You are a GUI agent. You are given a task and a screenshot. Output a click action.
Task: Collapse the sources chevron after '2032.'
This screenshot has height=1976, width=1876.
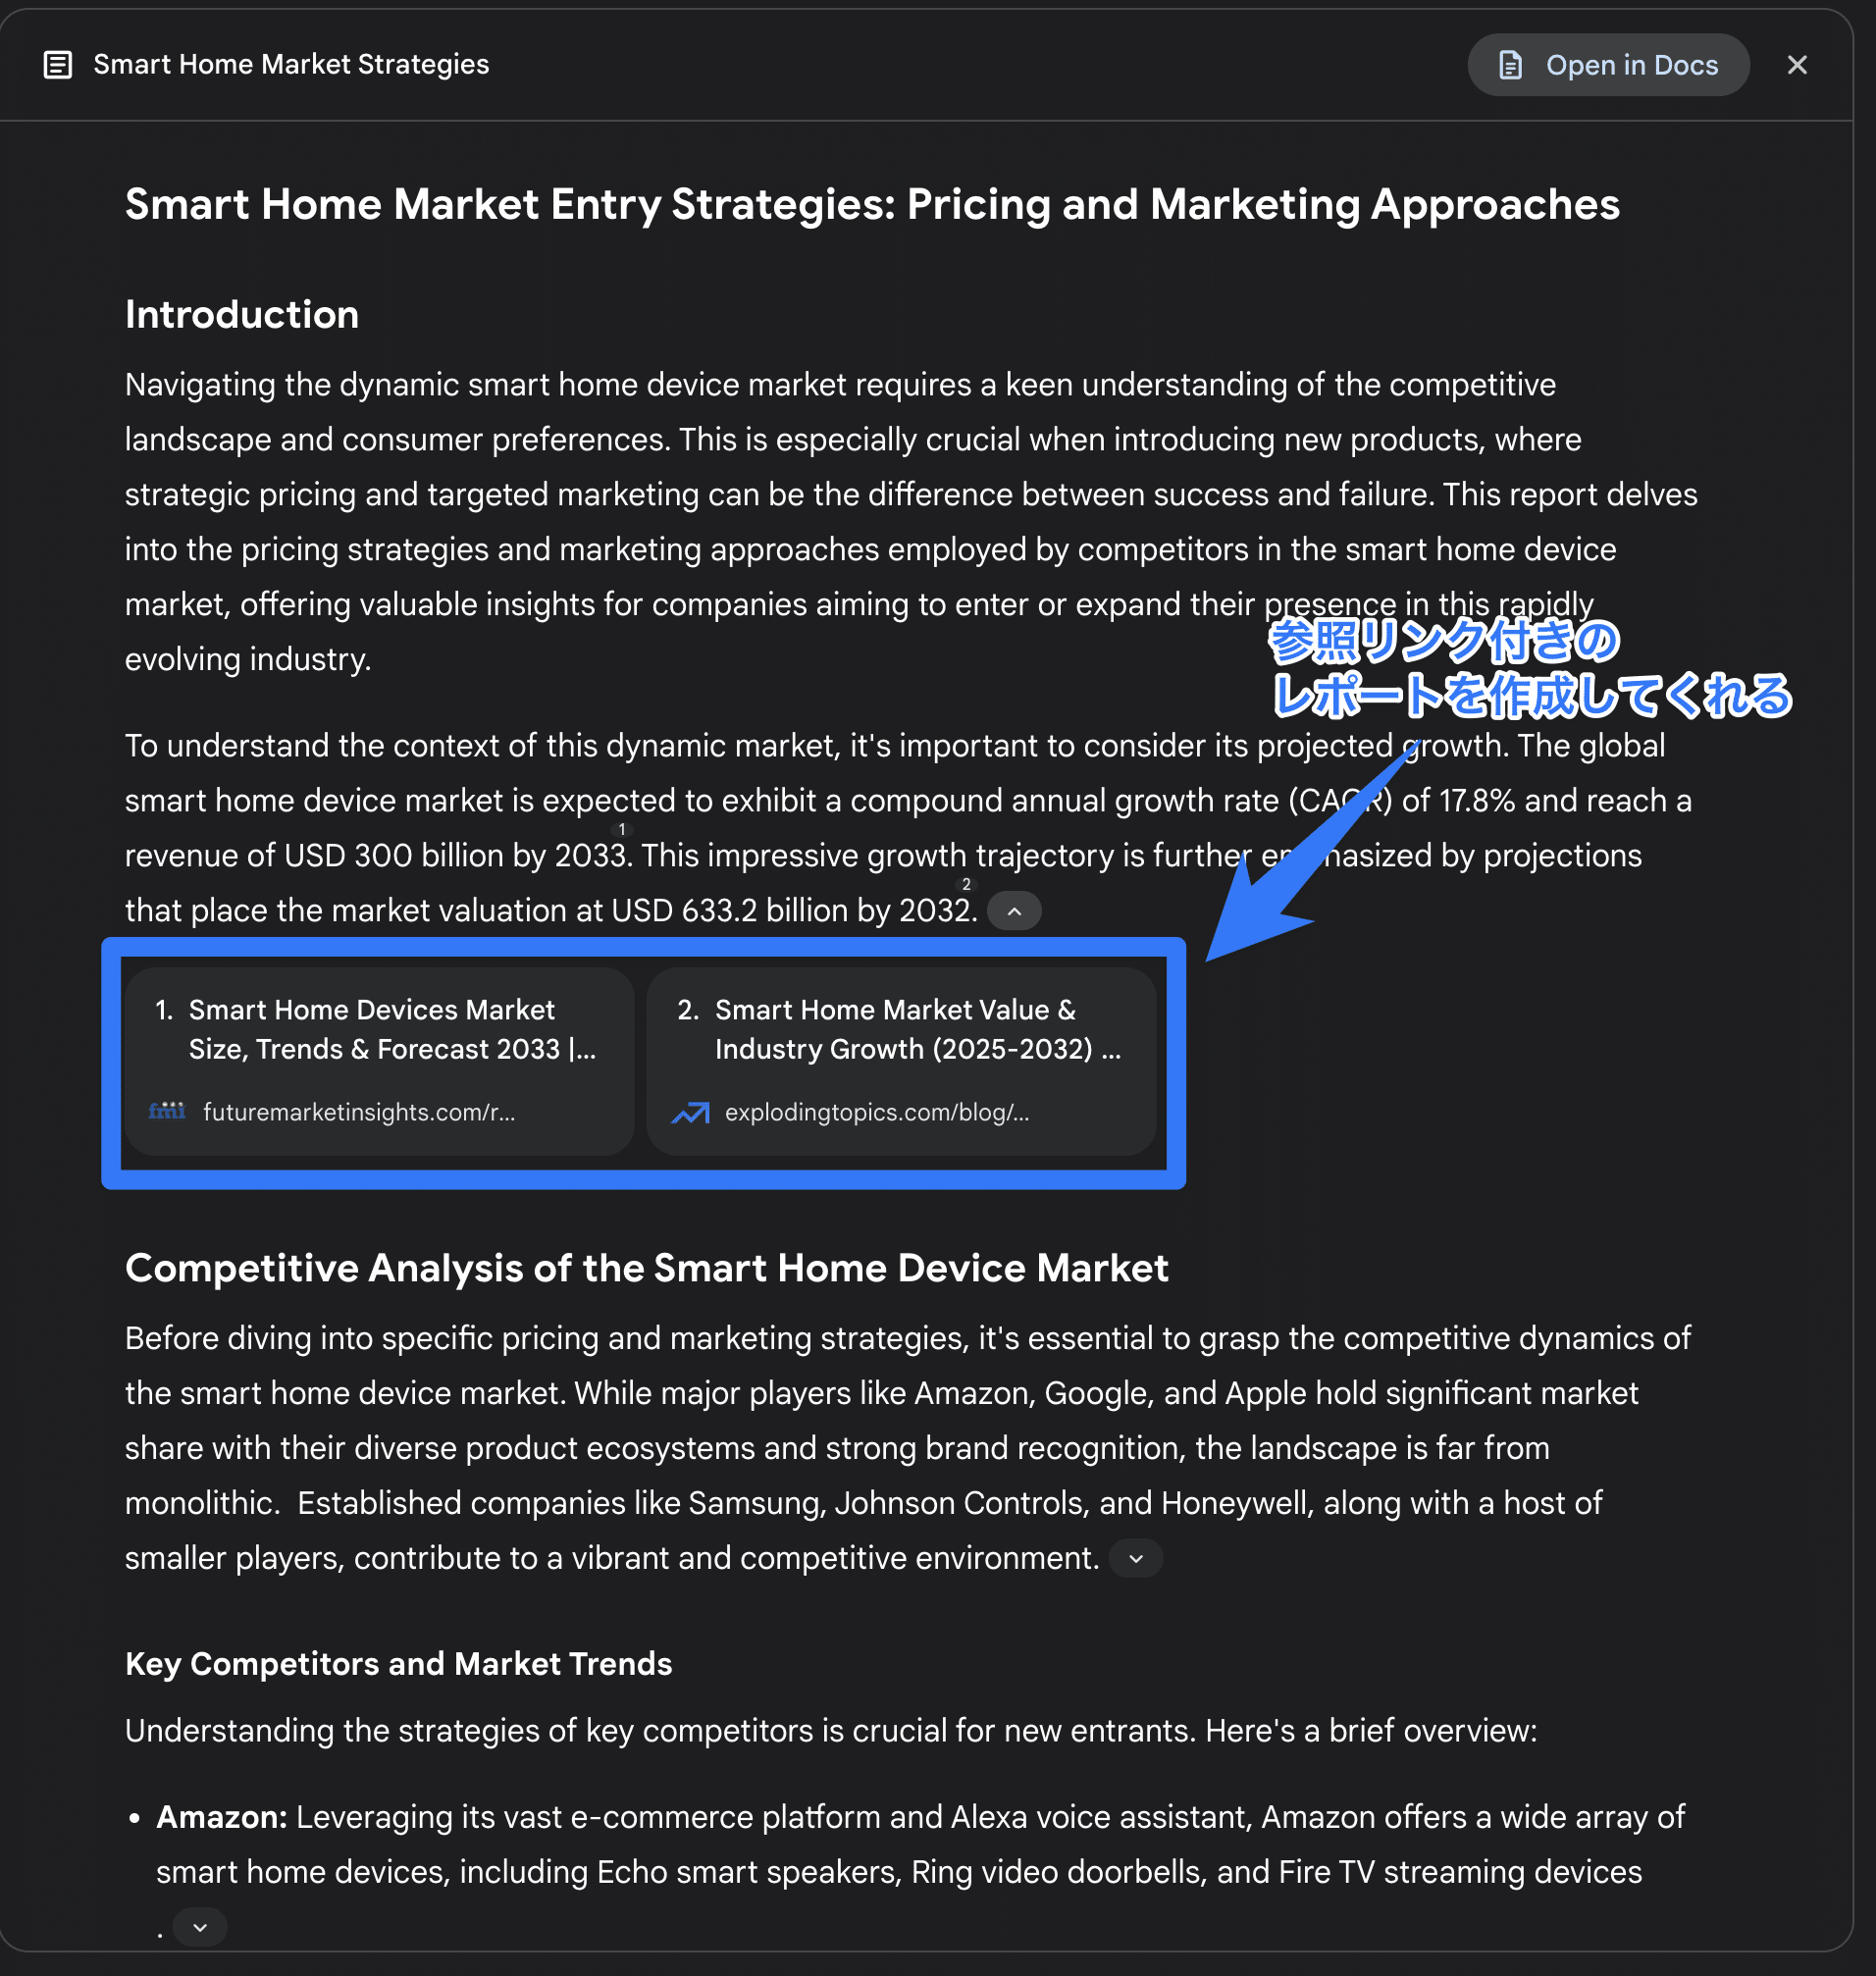1014,911
